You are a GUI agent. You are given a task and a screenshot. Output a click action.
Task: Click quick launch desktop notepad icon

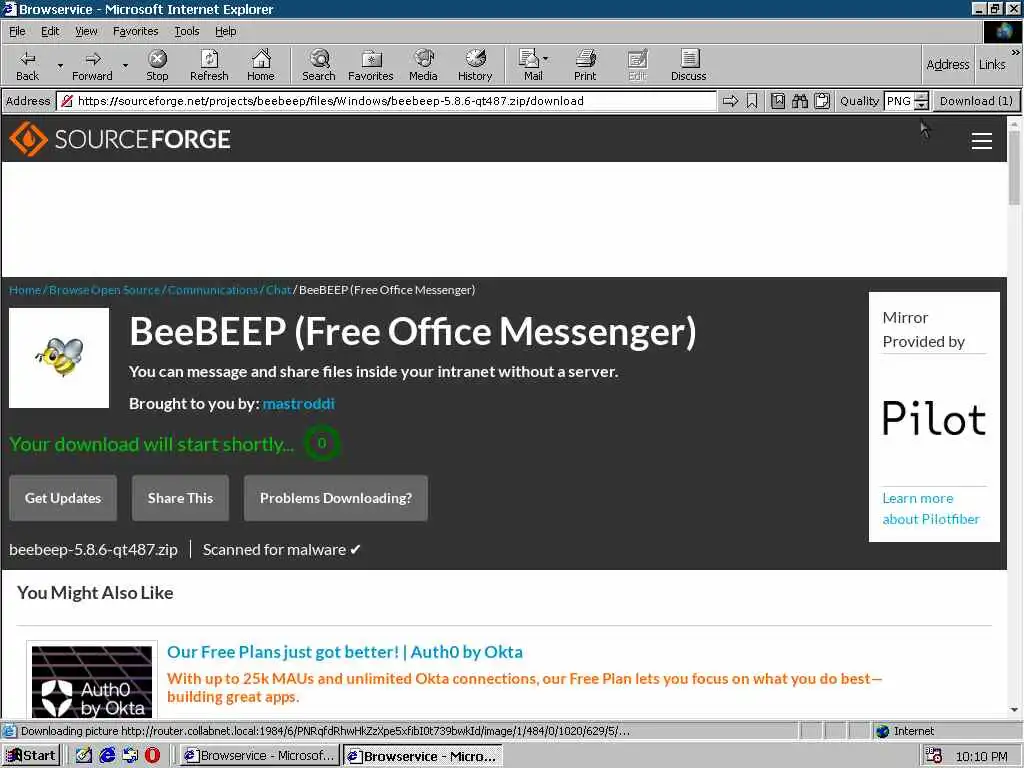[x=84, y=756]
